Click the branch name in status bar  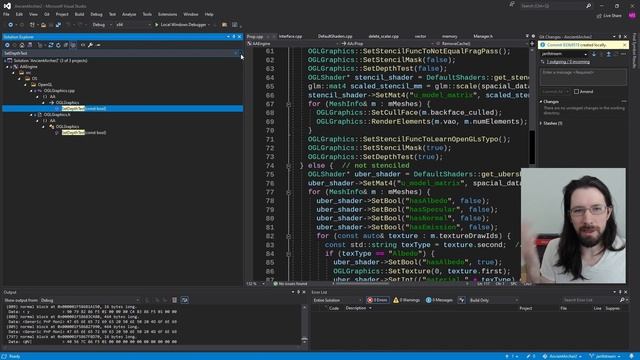[606, 356]
